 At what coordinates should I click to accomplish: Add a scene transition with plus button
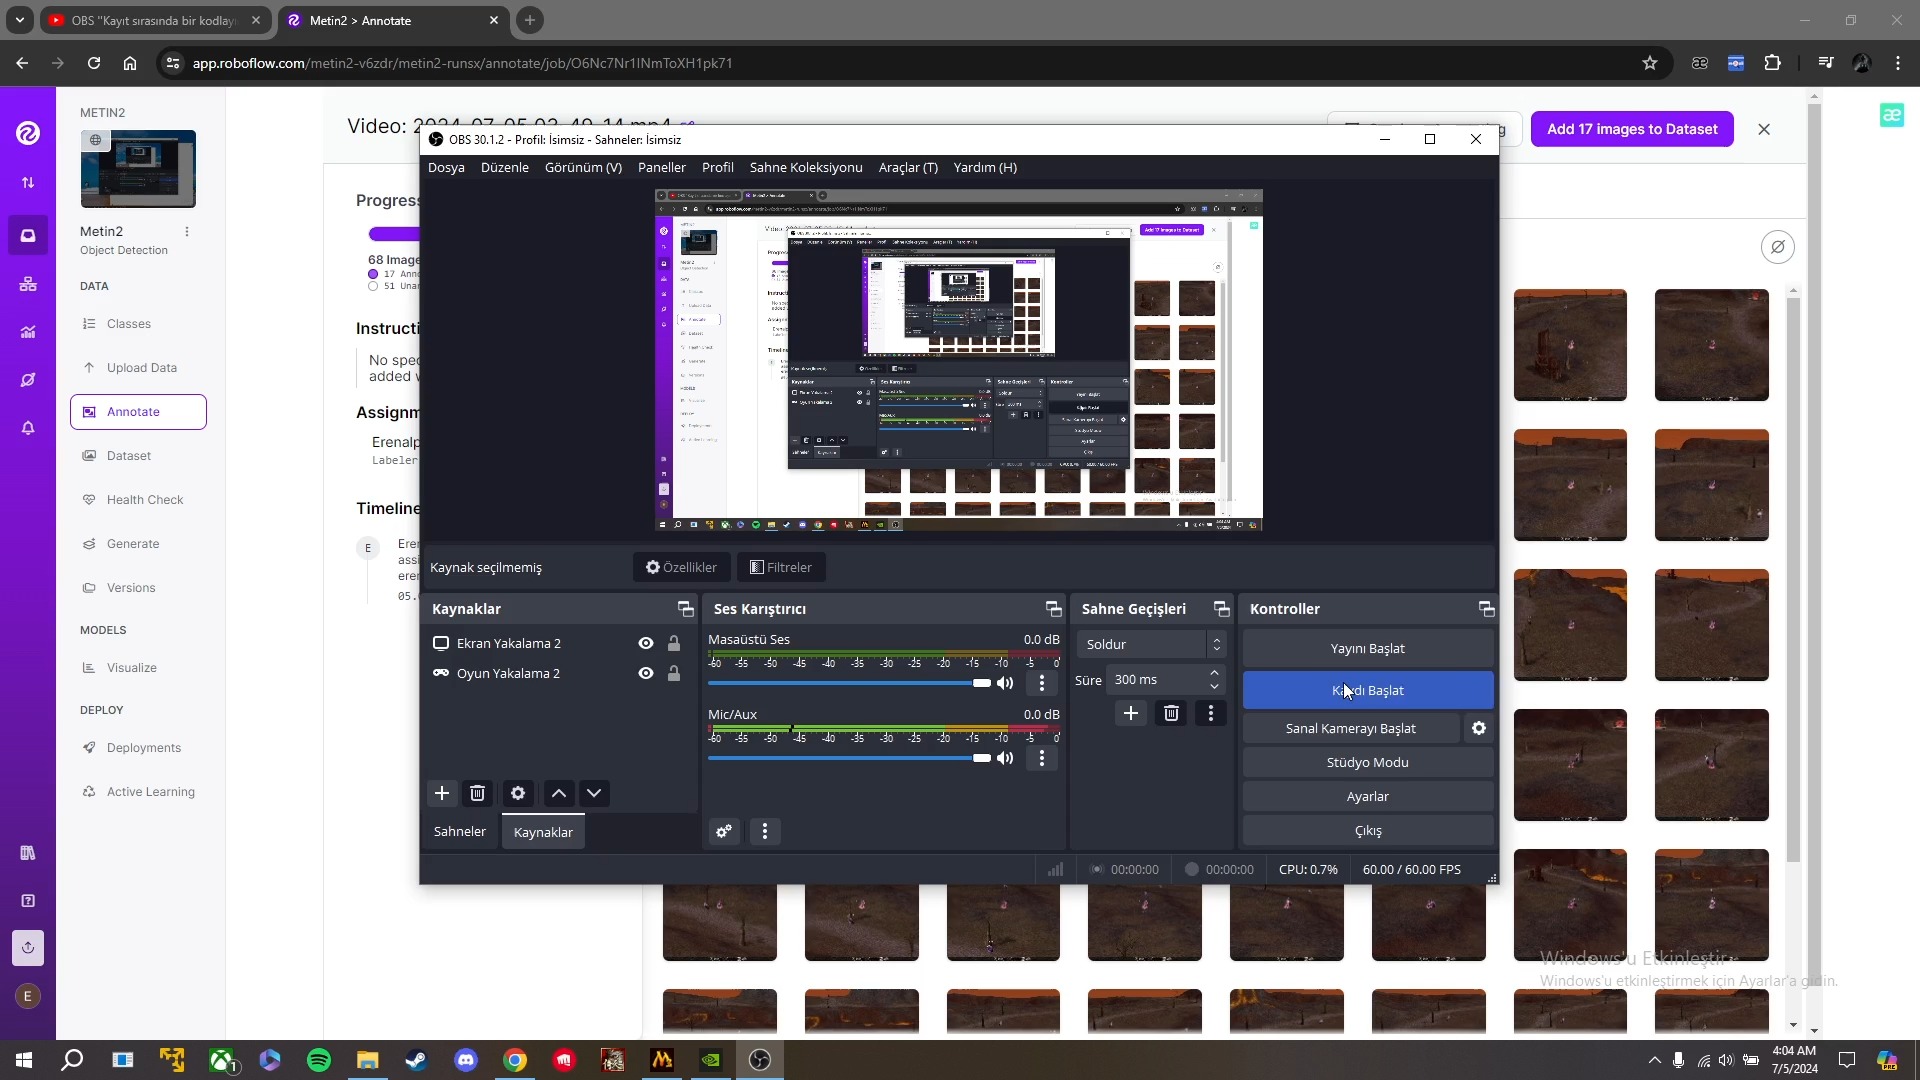click(x=1131, y=713)
